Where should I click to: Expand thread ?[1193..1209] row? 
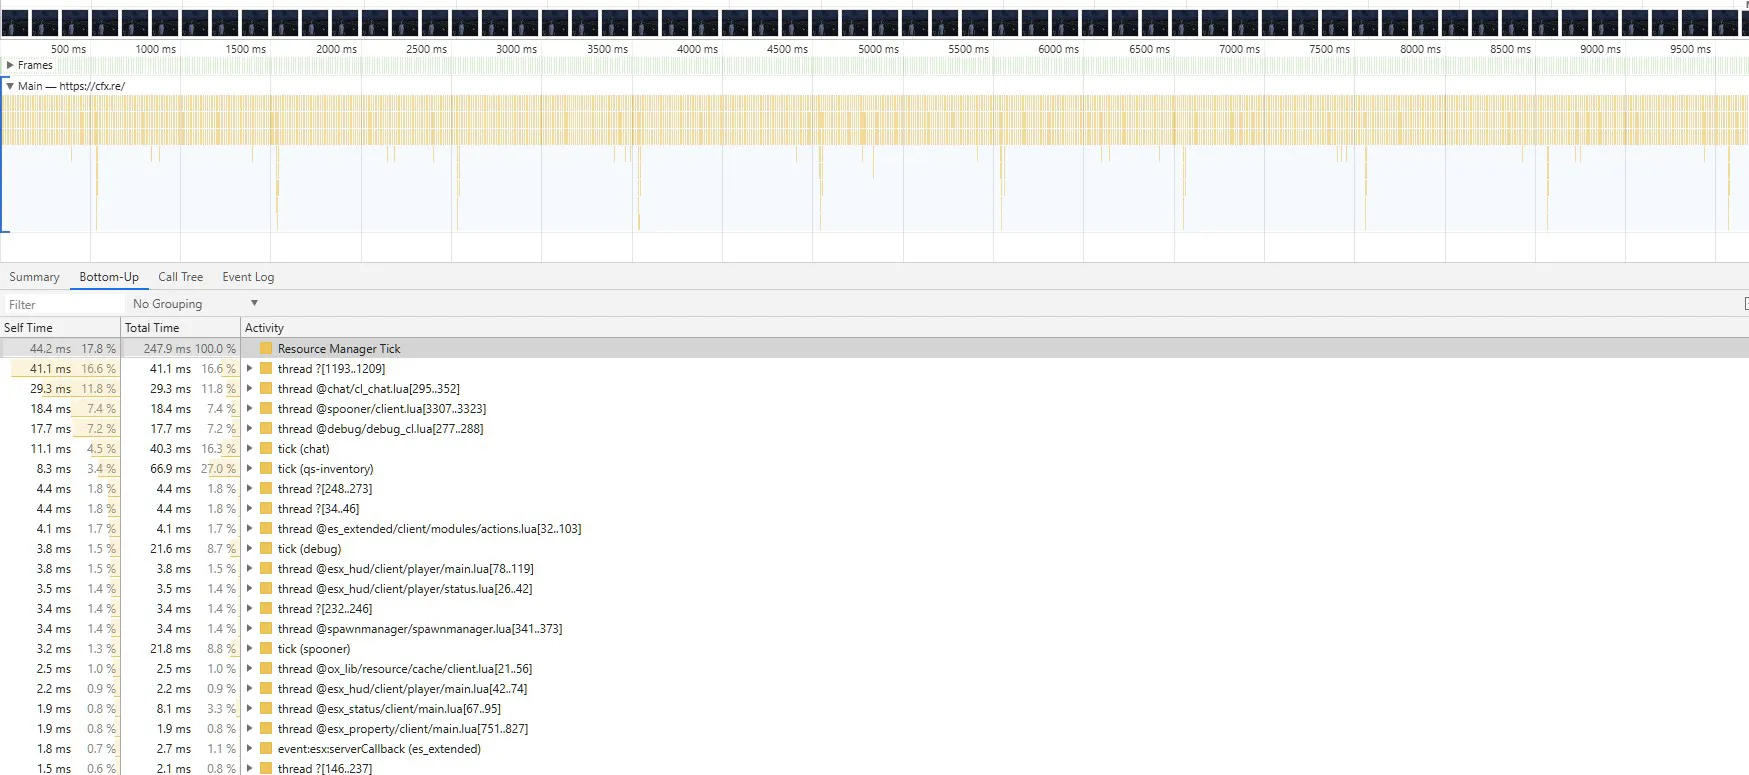pyautogui.click(x=250, y=369)
